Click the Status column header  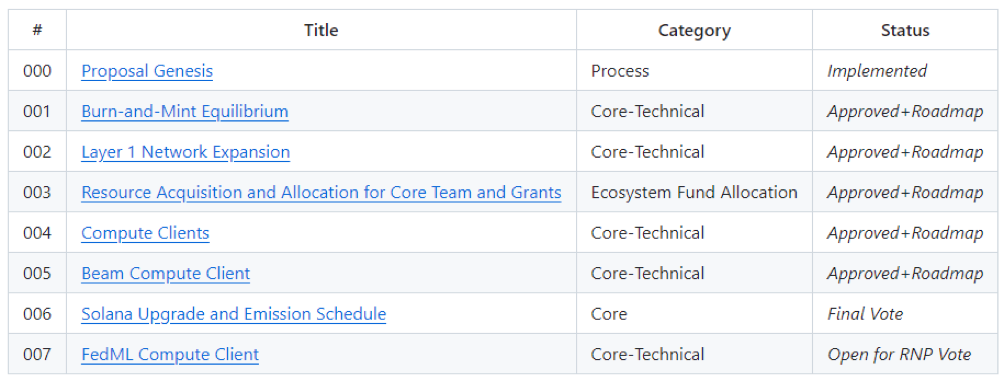coord(905,30)
